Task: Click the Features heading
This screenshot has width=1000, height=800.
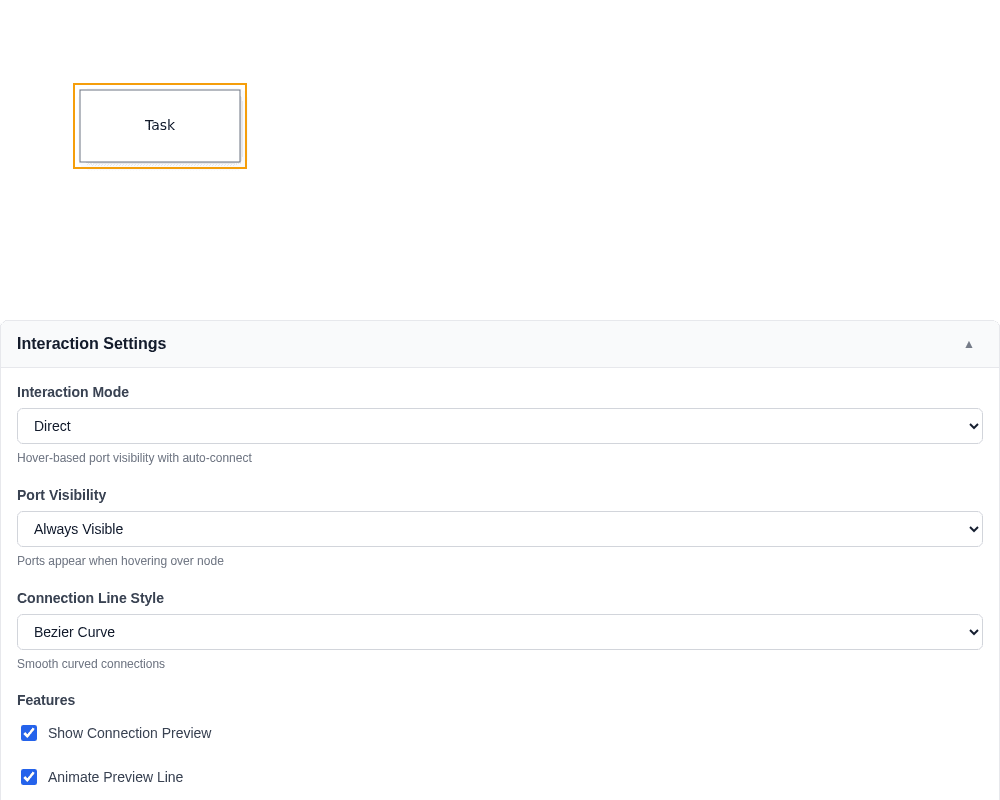Action: click(46, 700)
